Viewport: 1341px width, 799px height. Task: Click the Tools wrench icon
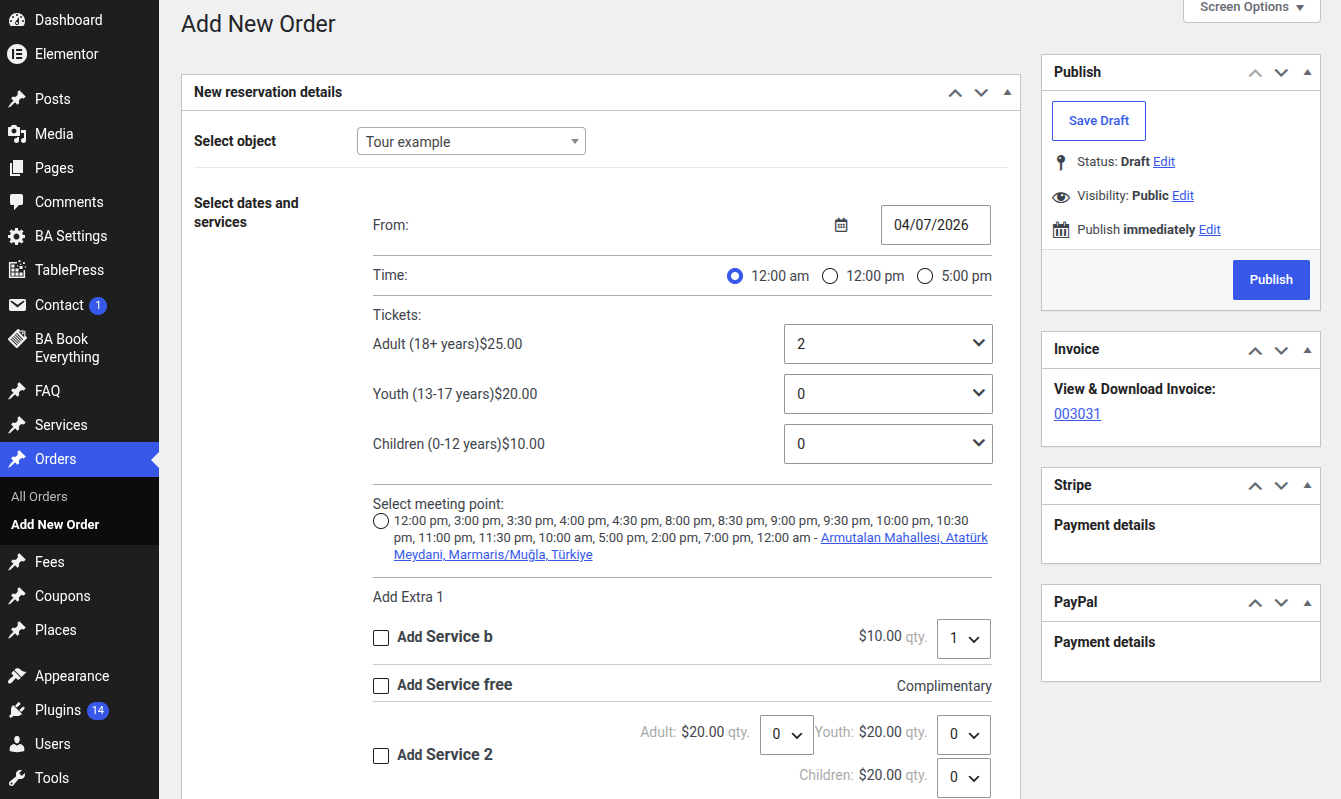tap(17, 778)
